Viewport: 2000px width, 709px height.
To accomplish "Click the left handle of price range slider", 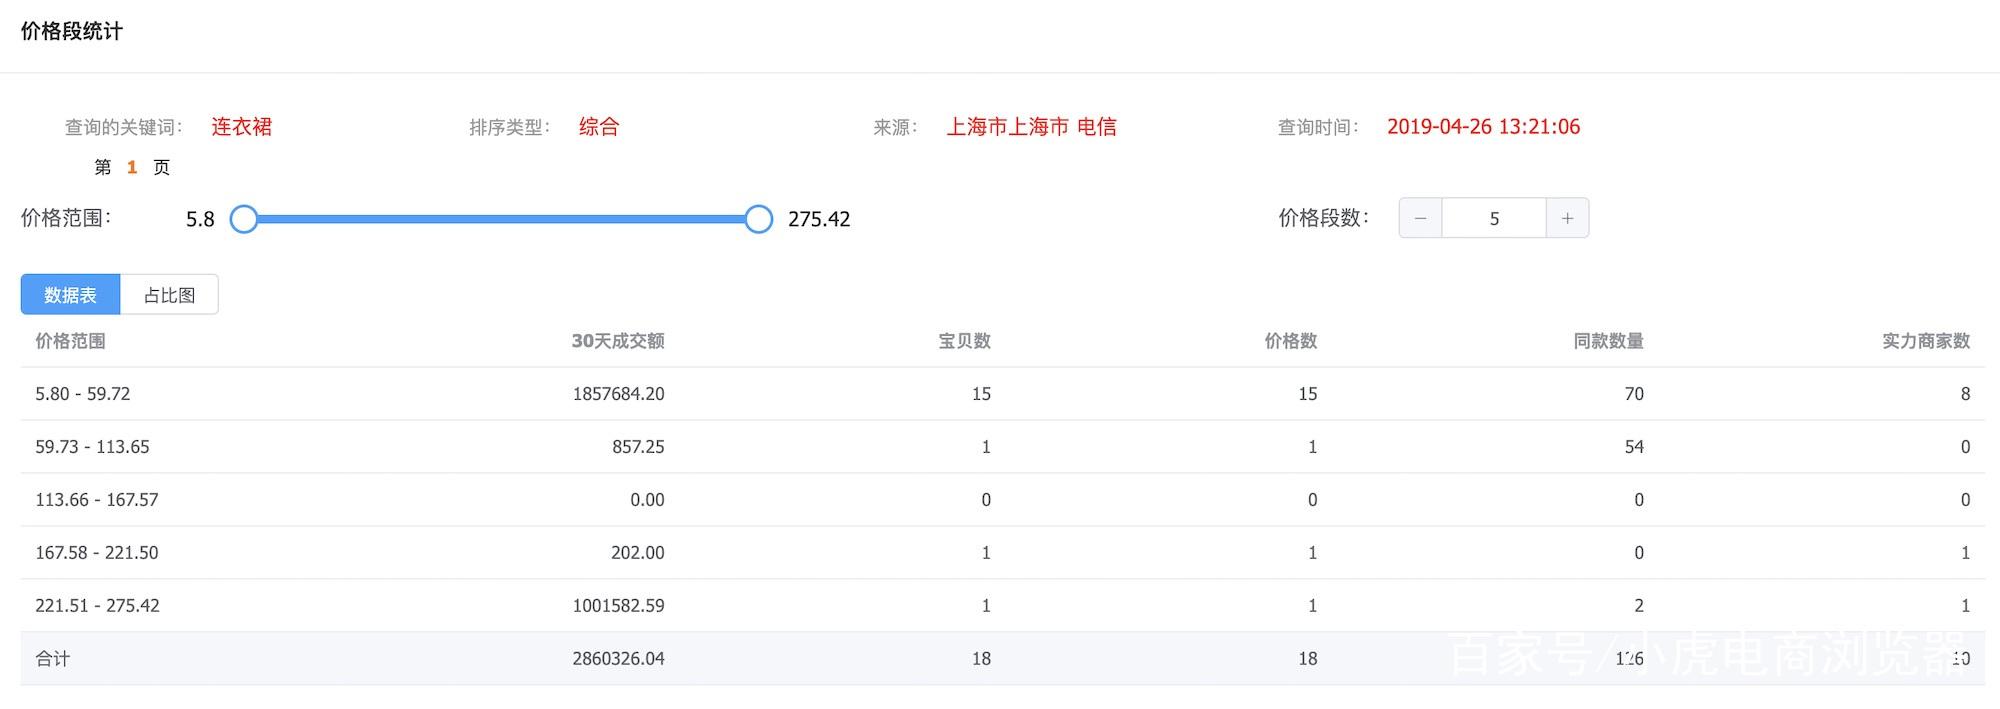I will pyautogui.click(x=244, y=219).
